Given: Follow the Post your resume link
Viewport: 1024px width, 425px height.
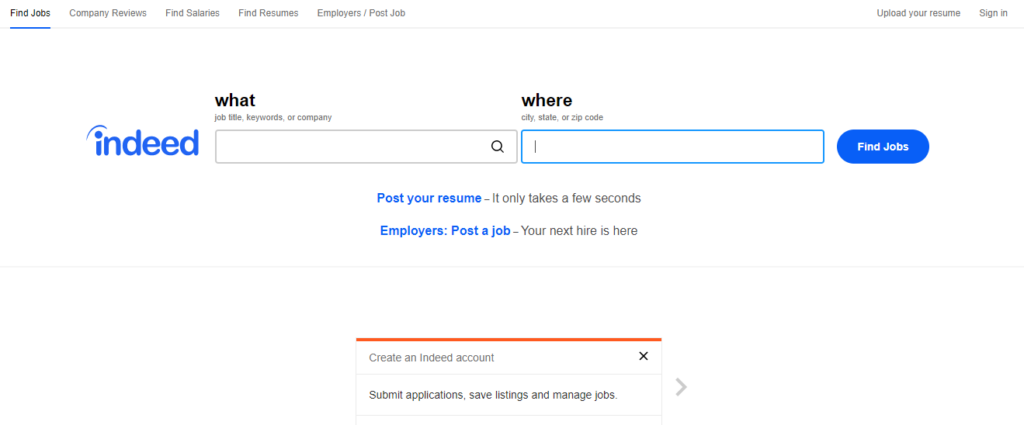Looking at the screenshot, I should (x=429, y=198).
